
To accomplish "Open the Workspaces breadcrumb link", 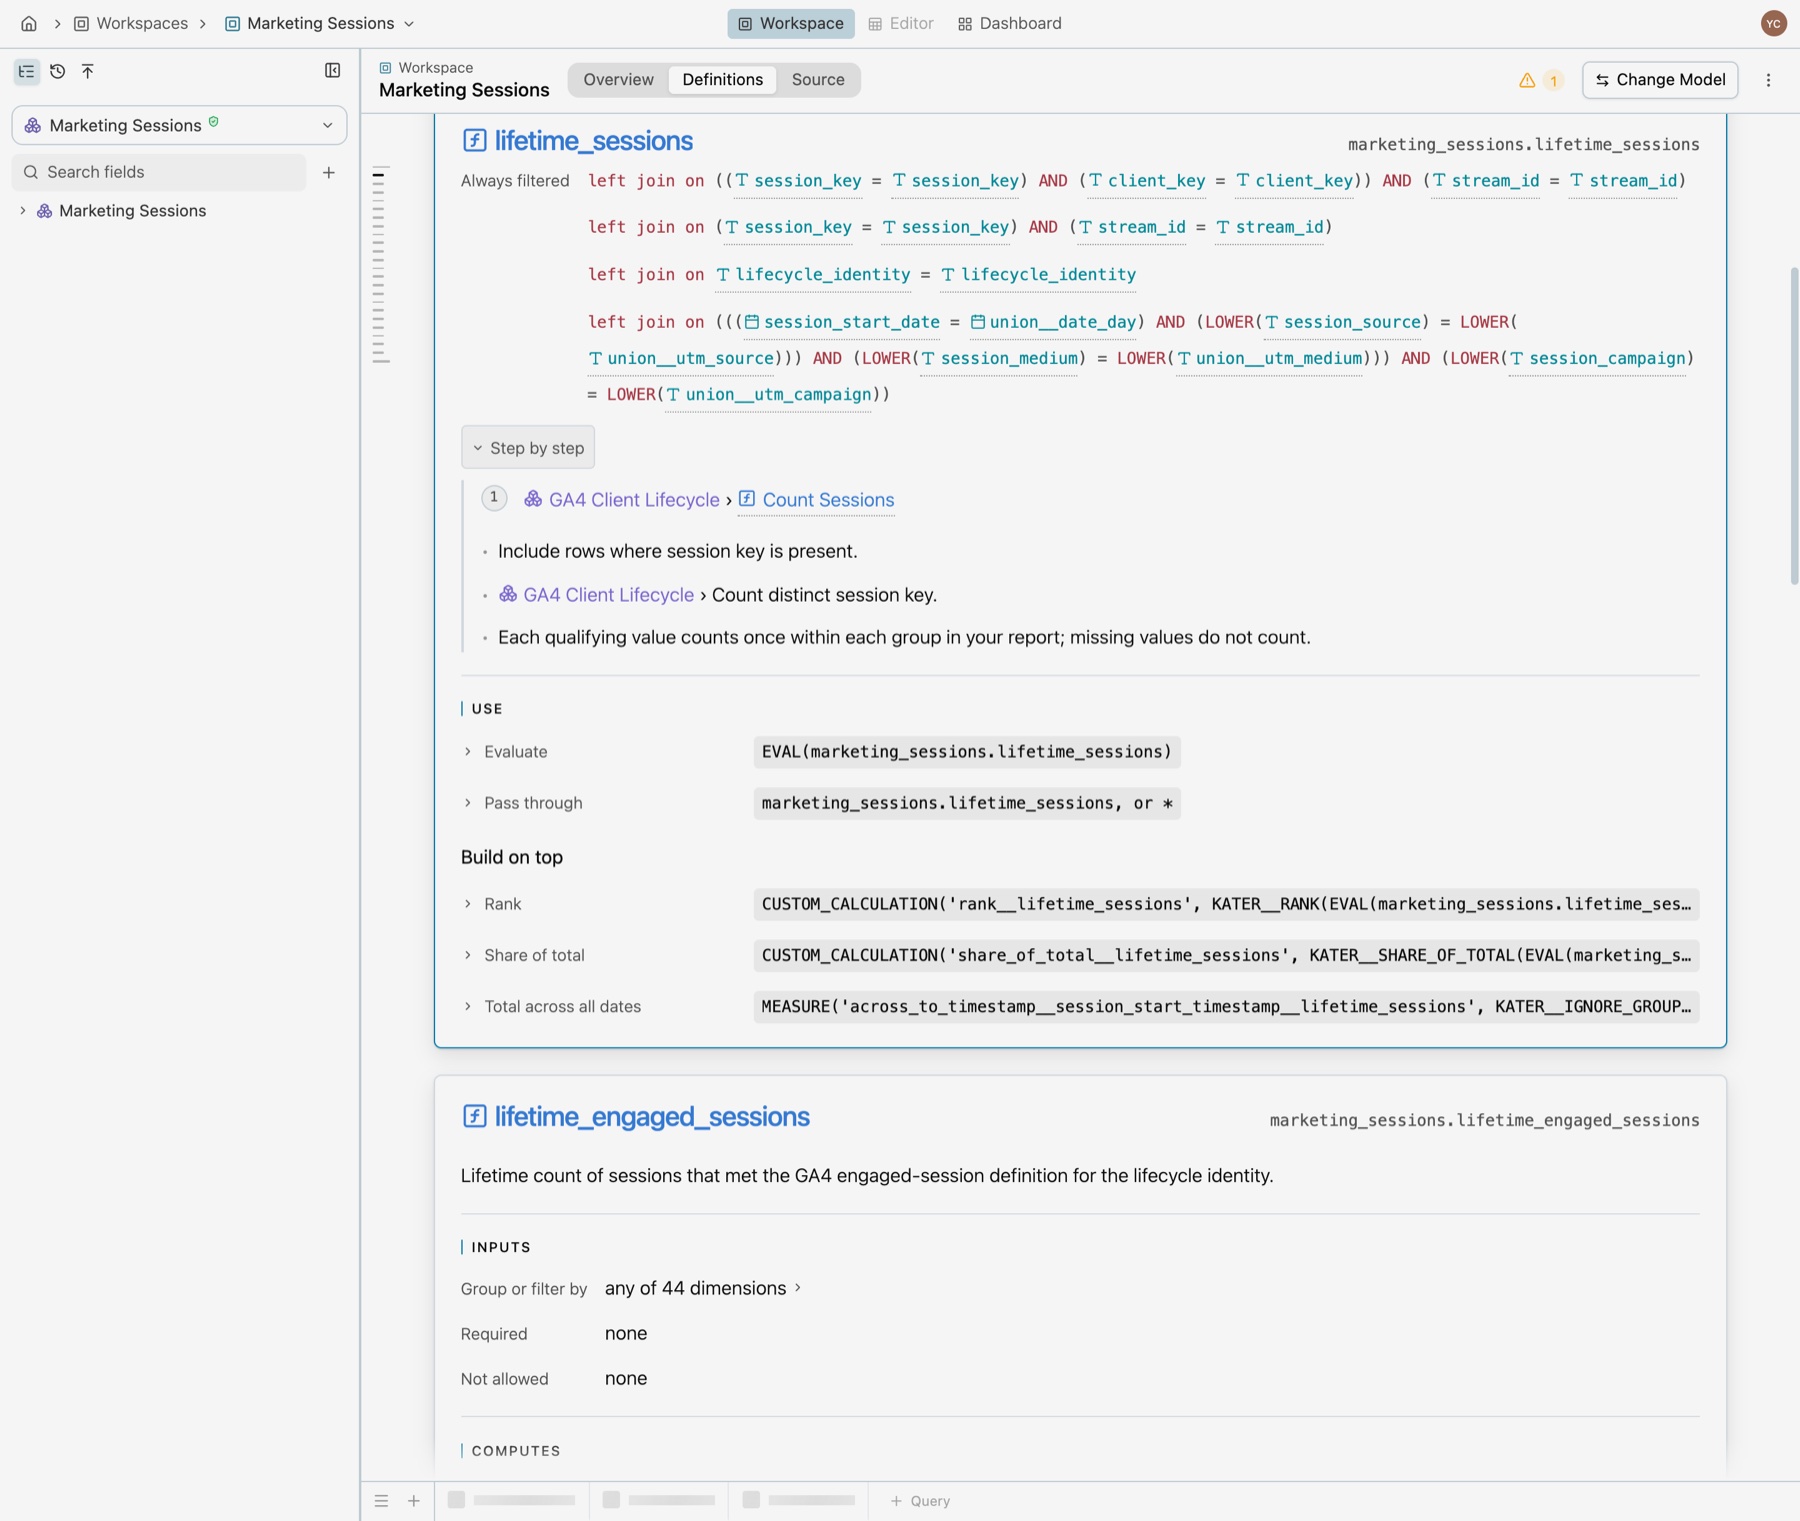I will coord(131,23).
